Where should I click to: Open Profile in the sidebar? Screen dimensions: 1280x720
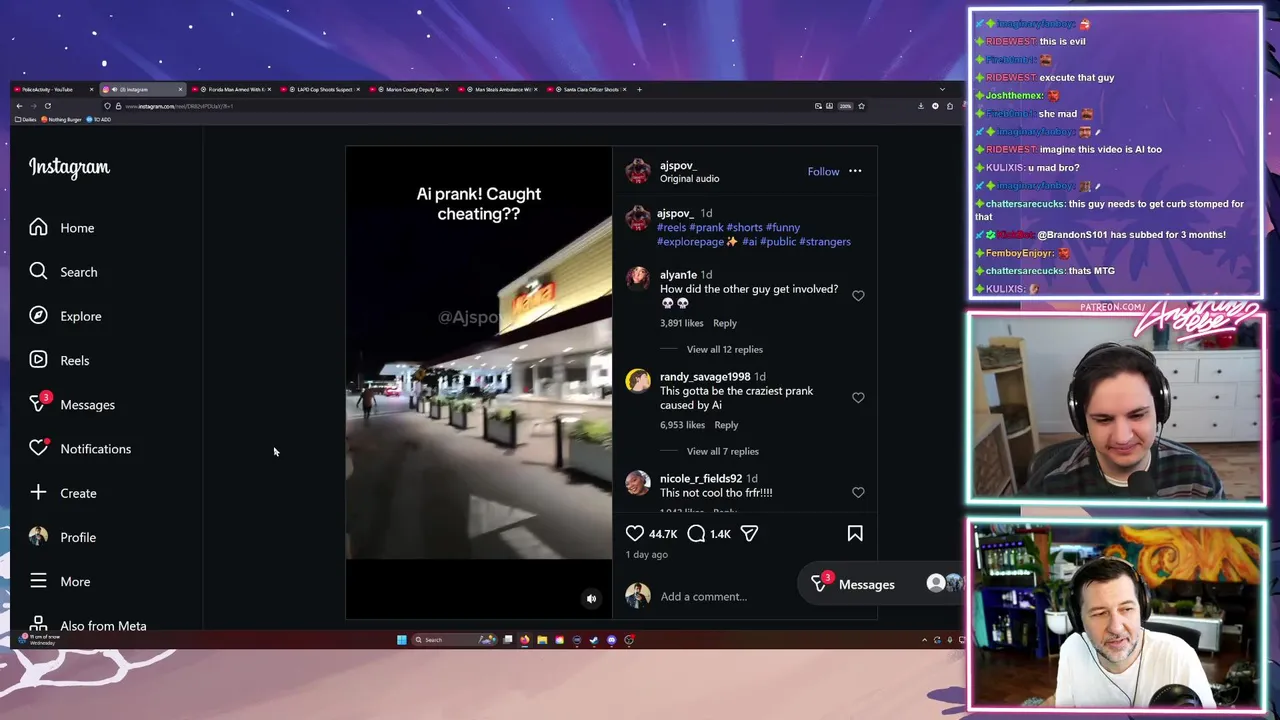[x=63, y=537]
